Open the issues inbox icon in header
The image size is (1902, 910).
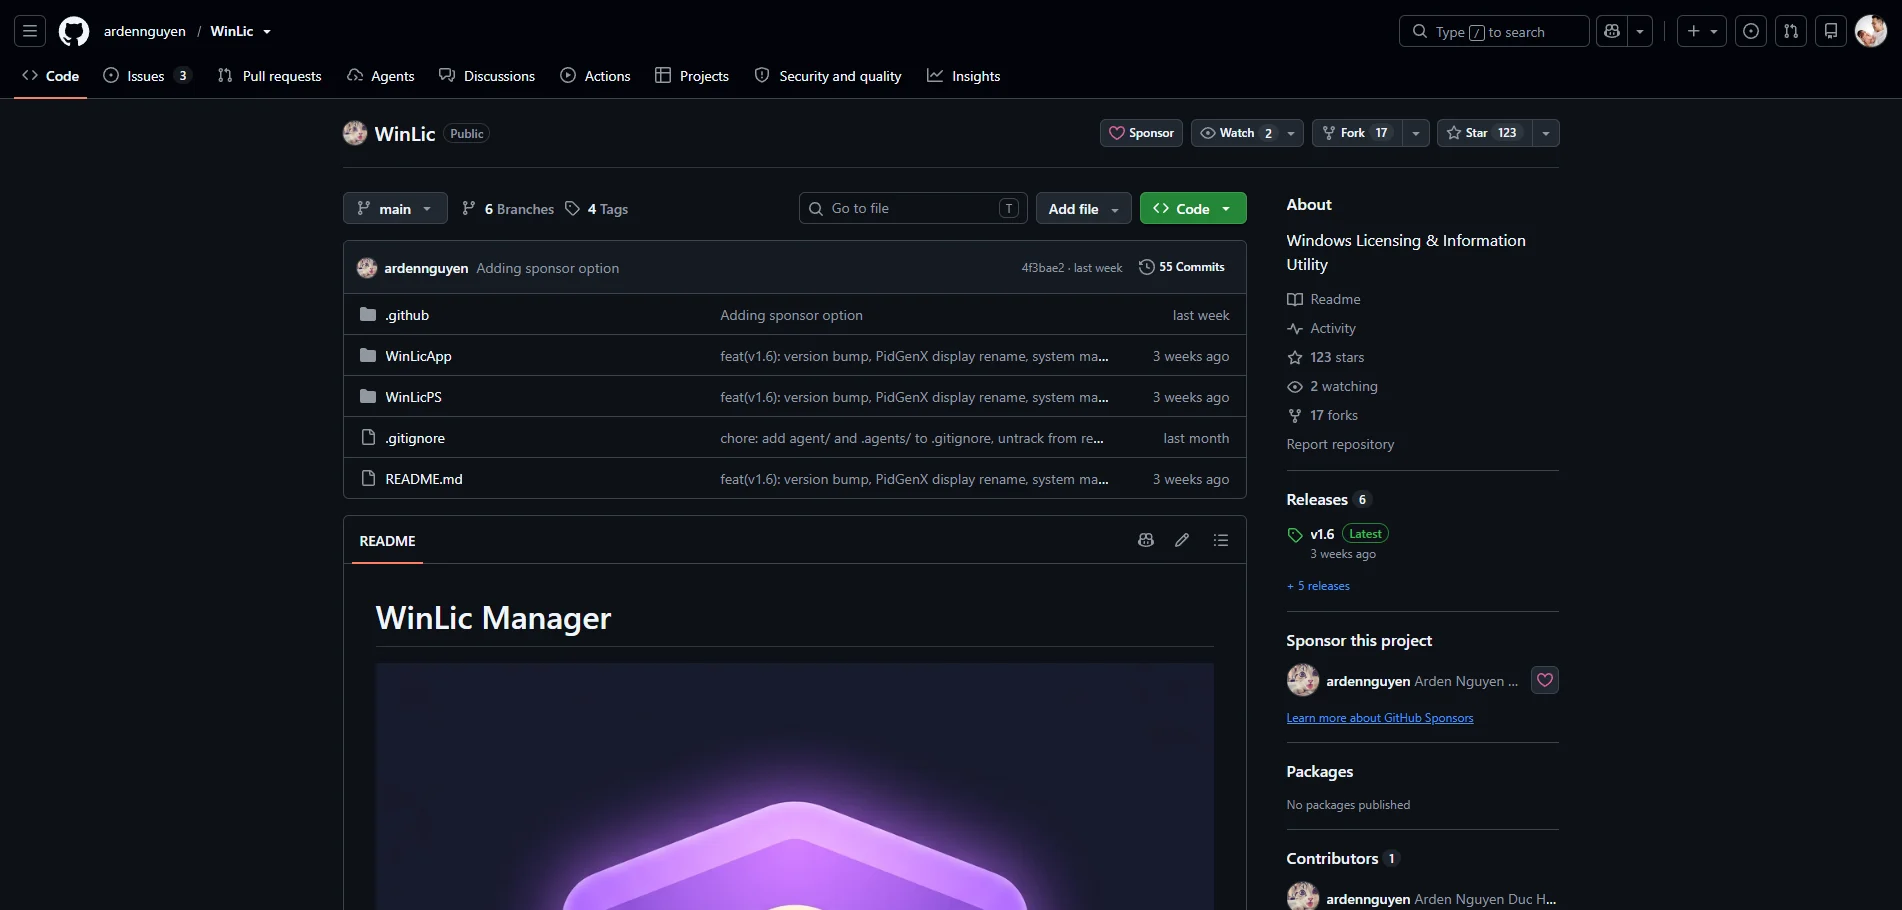point(1751,31)
